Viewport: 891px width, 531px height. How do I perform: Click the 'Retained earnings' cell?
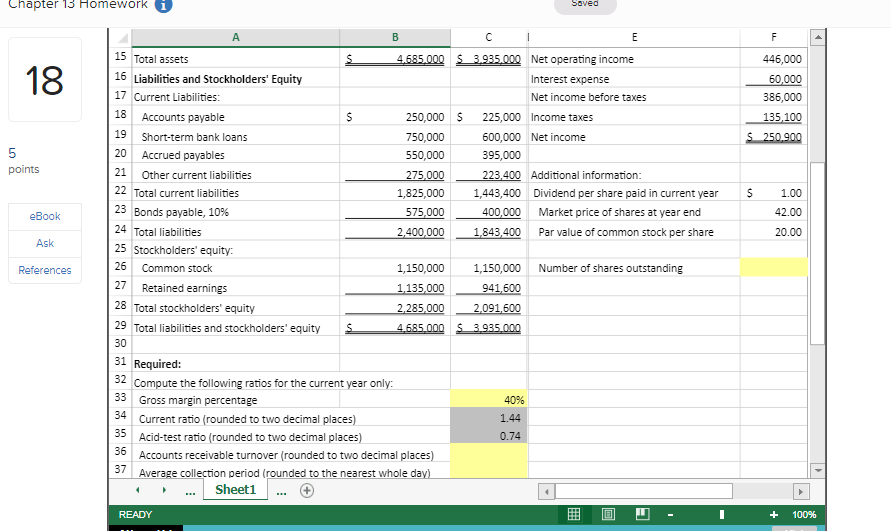(236, 288)
